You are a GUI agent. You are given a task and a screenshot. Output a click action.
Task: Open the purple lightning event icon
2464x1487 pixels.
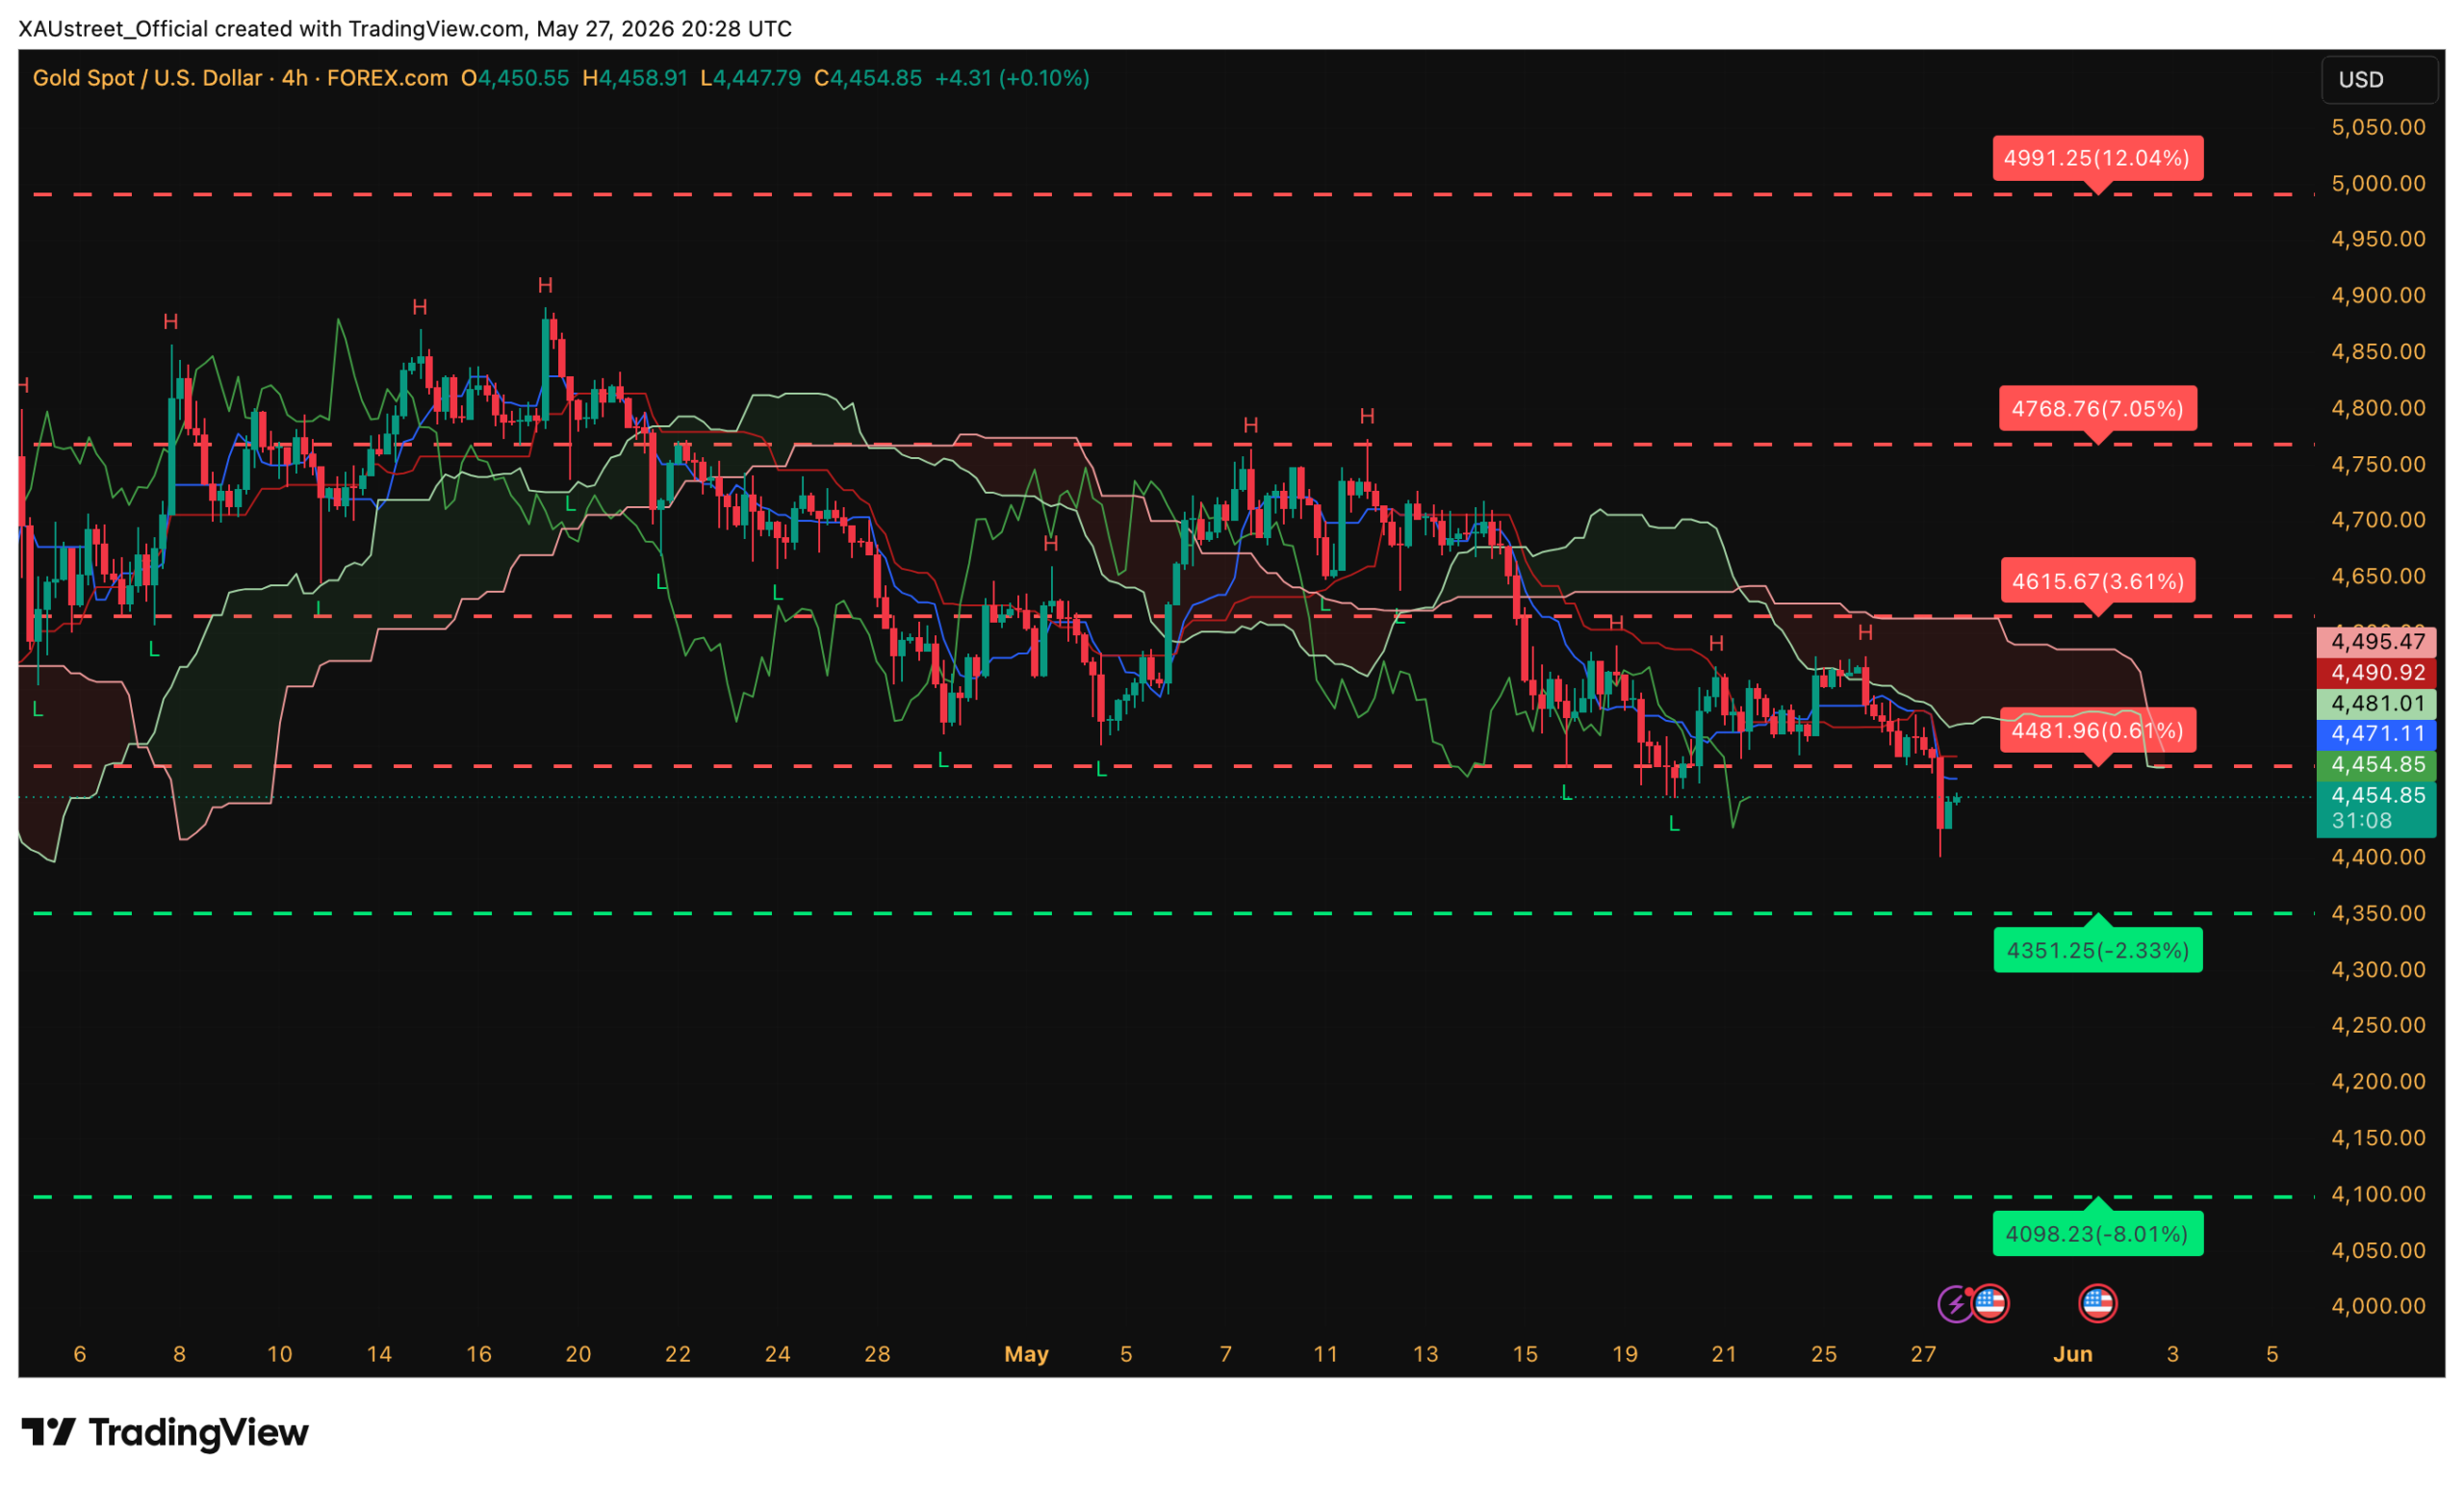tap(1955, 1304)
